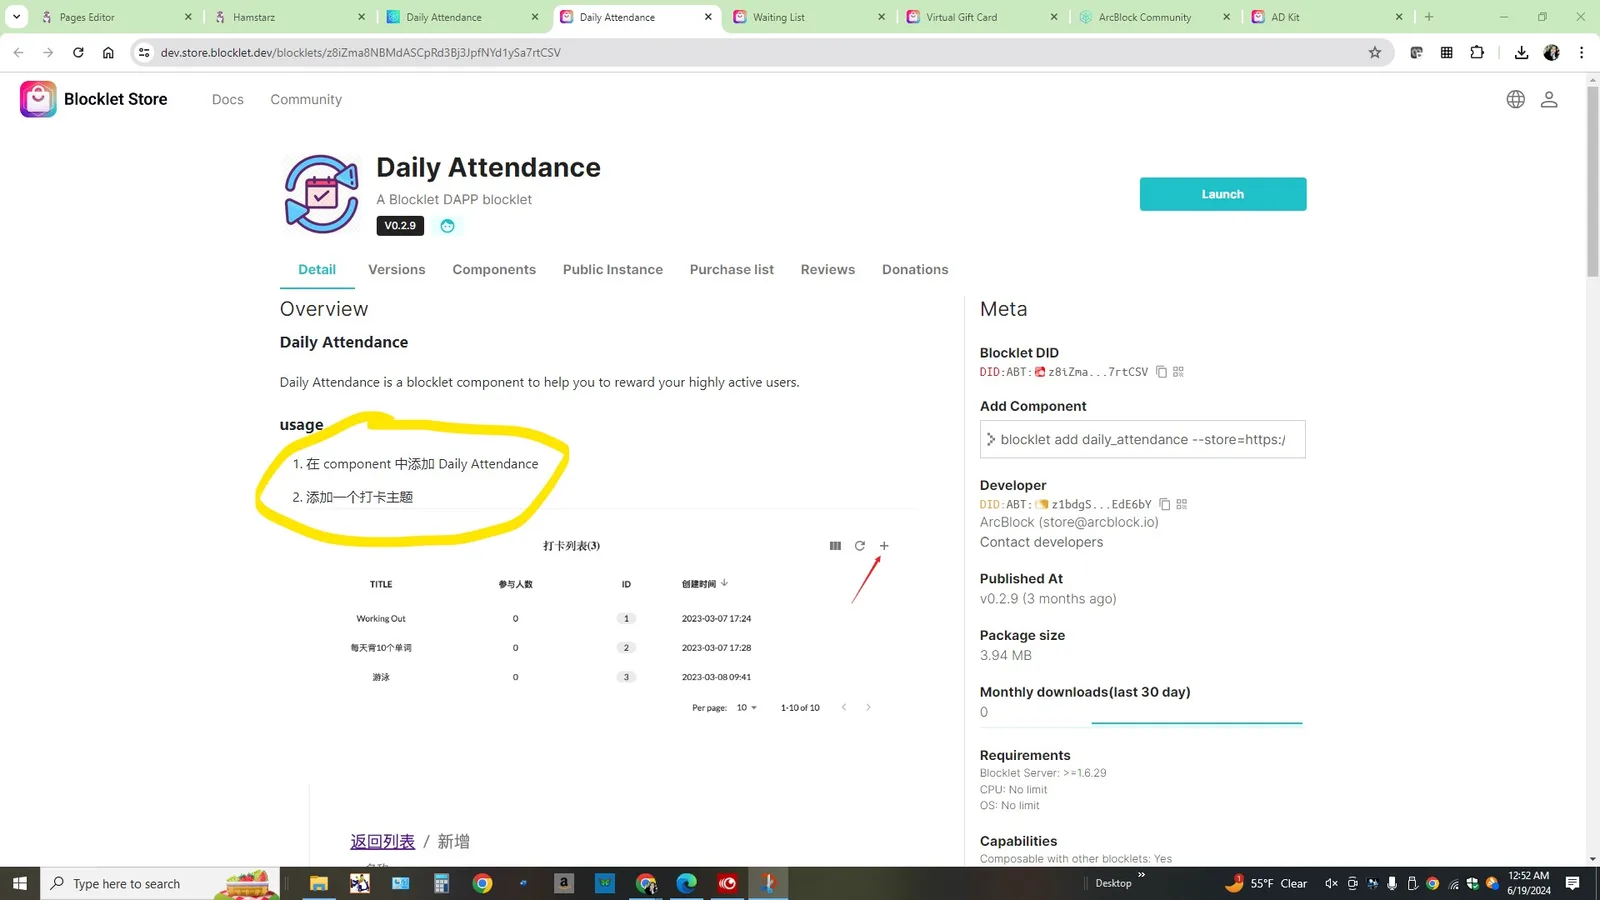Close the Hamstarz browser tab

(x=362, y=17)
